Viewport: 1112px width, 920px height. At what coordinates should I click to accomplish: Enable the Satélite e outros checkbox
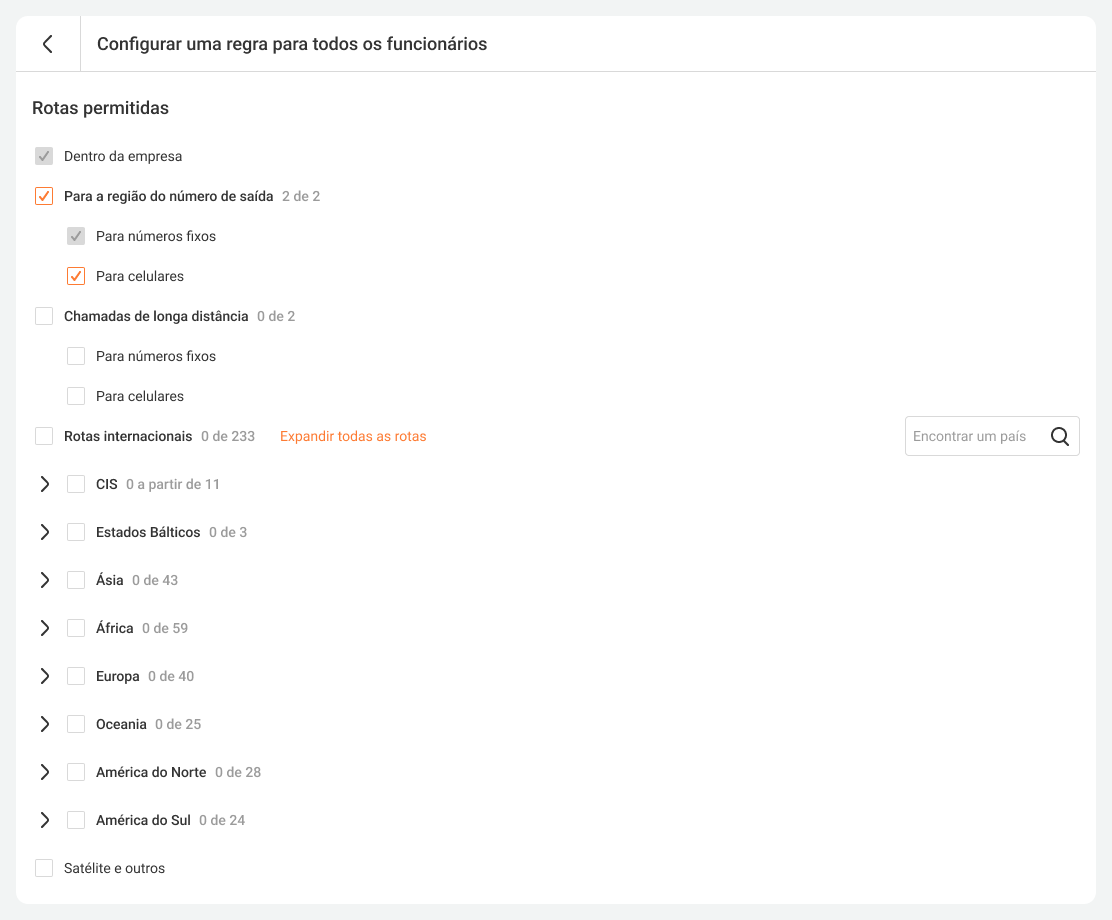click(44, 868)
